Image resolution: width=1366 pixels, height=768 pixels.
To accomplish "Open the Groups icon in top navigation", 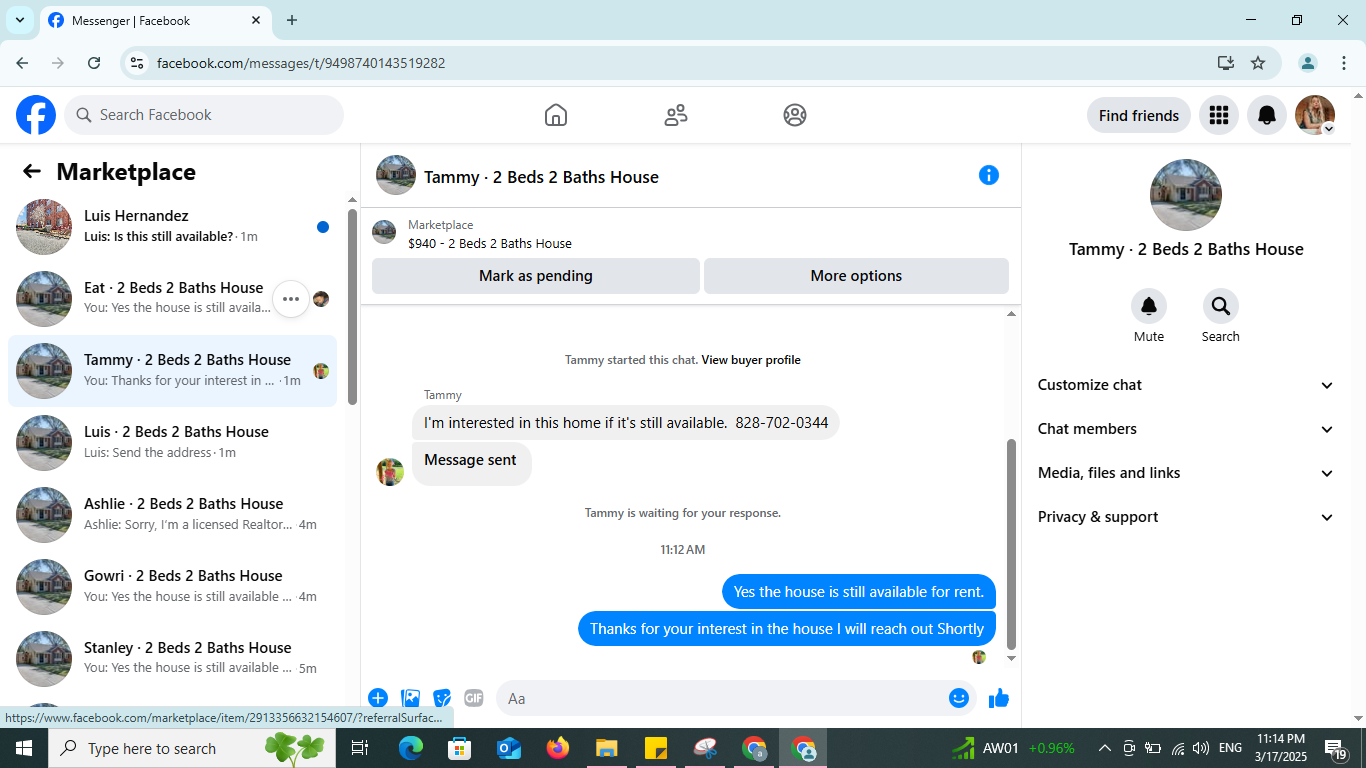I will [x=795, y=115].
